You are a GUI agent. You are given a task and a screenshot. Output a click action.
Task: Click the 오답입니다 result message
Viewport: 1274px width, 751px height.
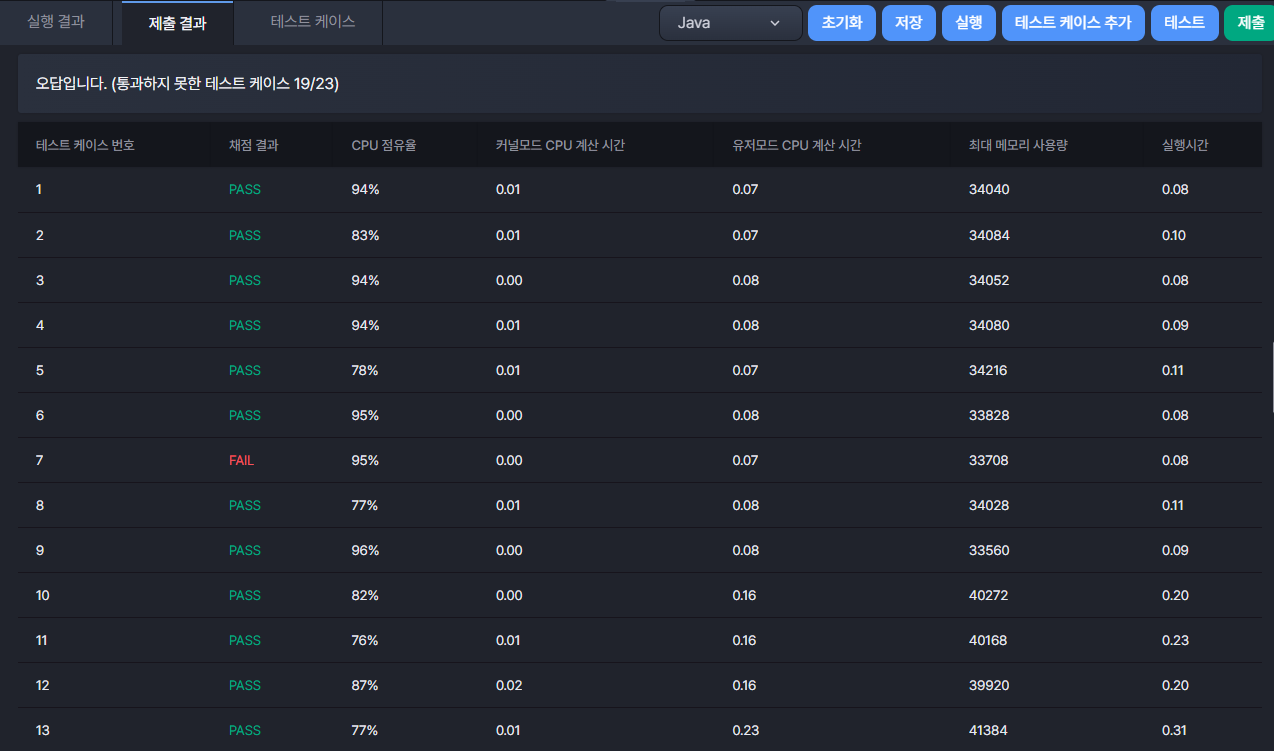[x=188, y=84]
